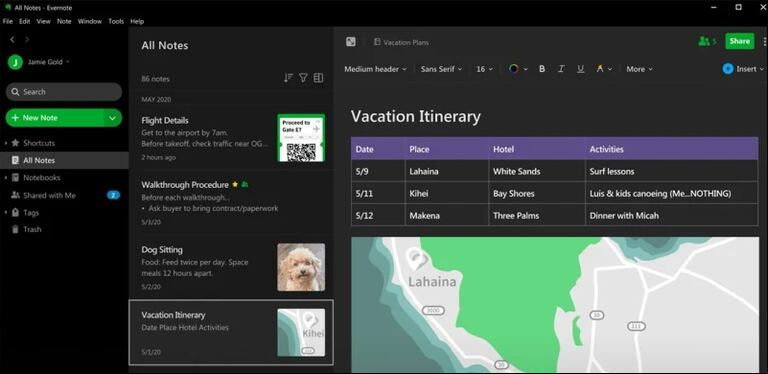Open the Help menu
Screen dimensions: 768x374
pos(137,22)
